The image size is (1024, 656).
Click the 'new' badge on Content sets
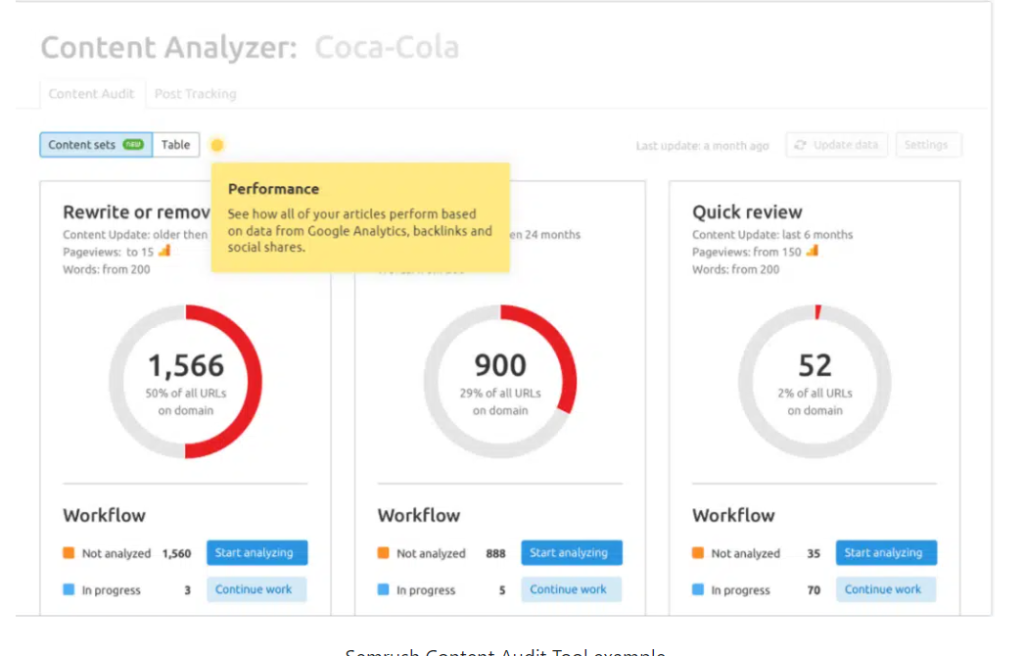pos(133,144)
